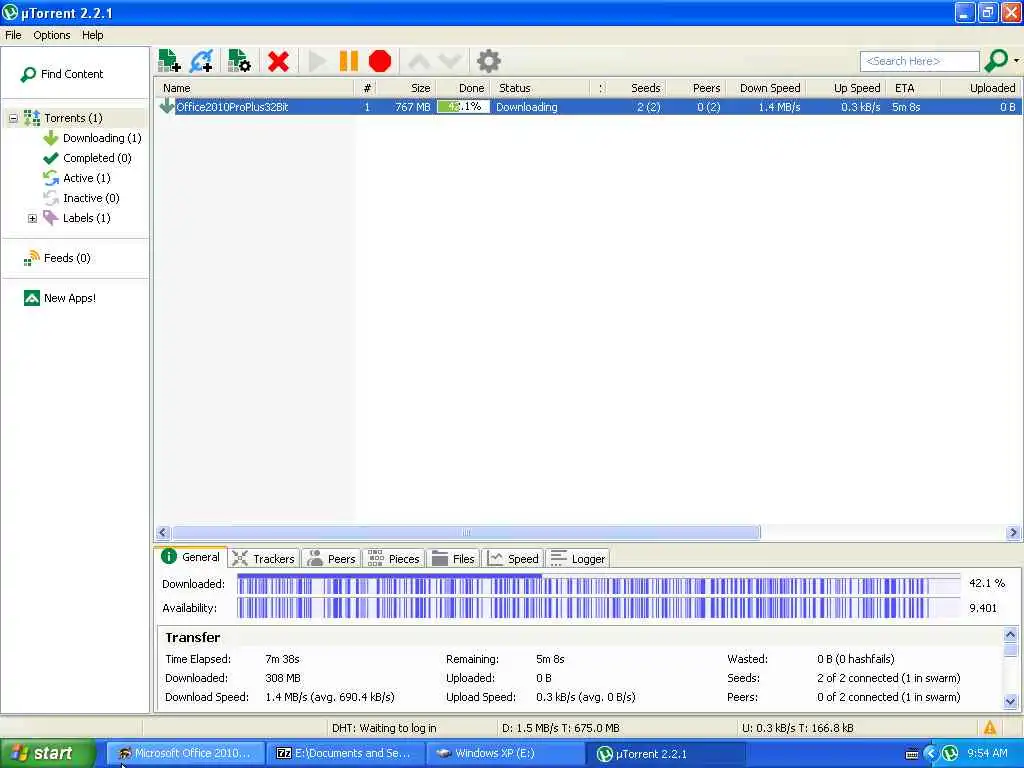1024x768 pixels.
Task: Switch to the Logger tab
Action: 578,559
